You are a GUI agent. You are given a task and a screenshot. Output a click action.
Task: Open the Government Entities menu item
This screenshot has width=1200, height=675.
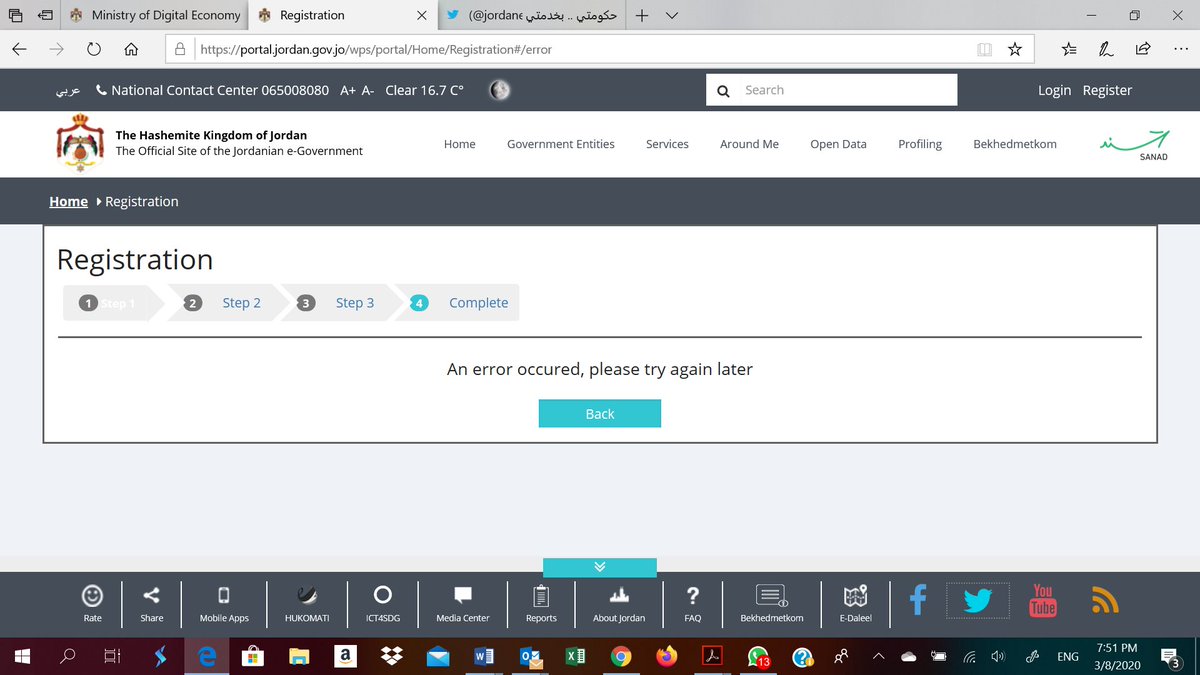(561, 144)
